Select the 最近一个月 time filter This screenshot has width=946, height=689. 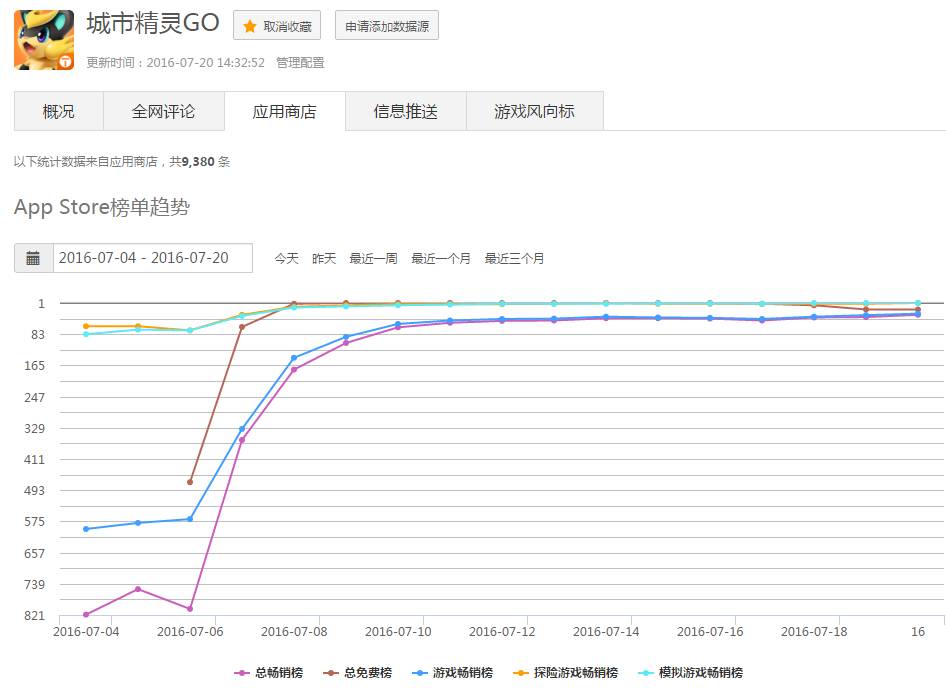pos(441,259)
